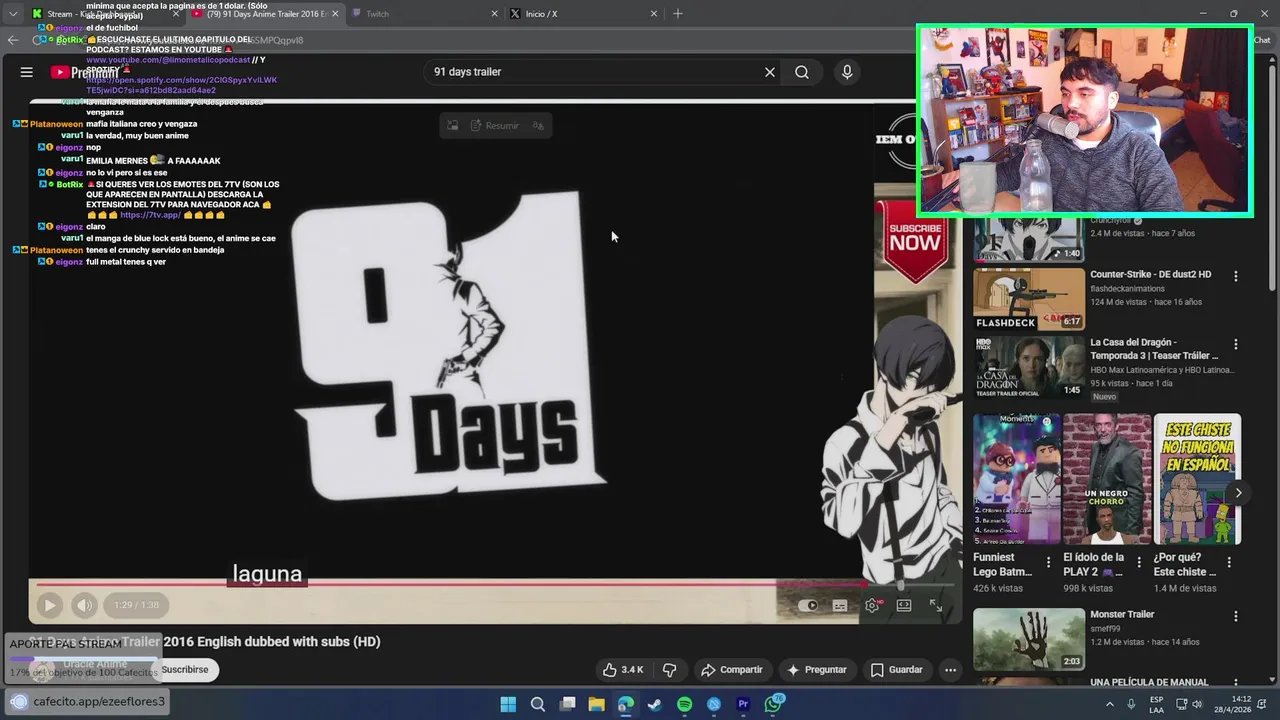Like the video with 3.4 K likes
Image resolution: width=1280 pixels, height=720 pixels.
pyautogui.click(x=622, y=670)
